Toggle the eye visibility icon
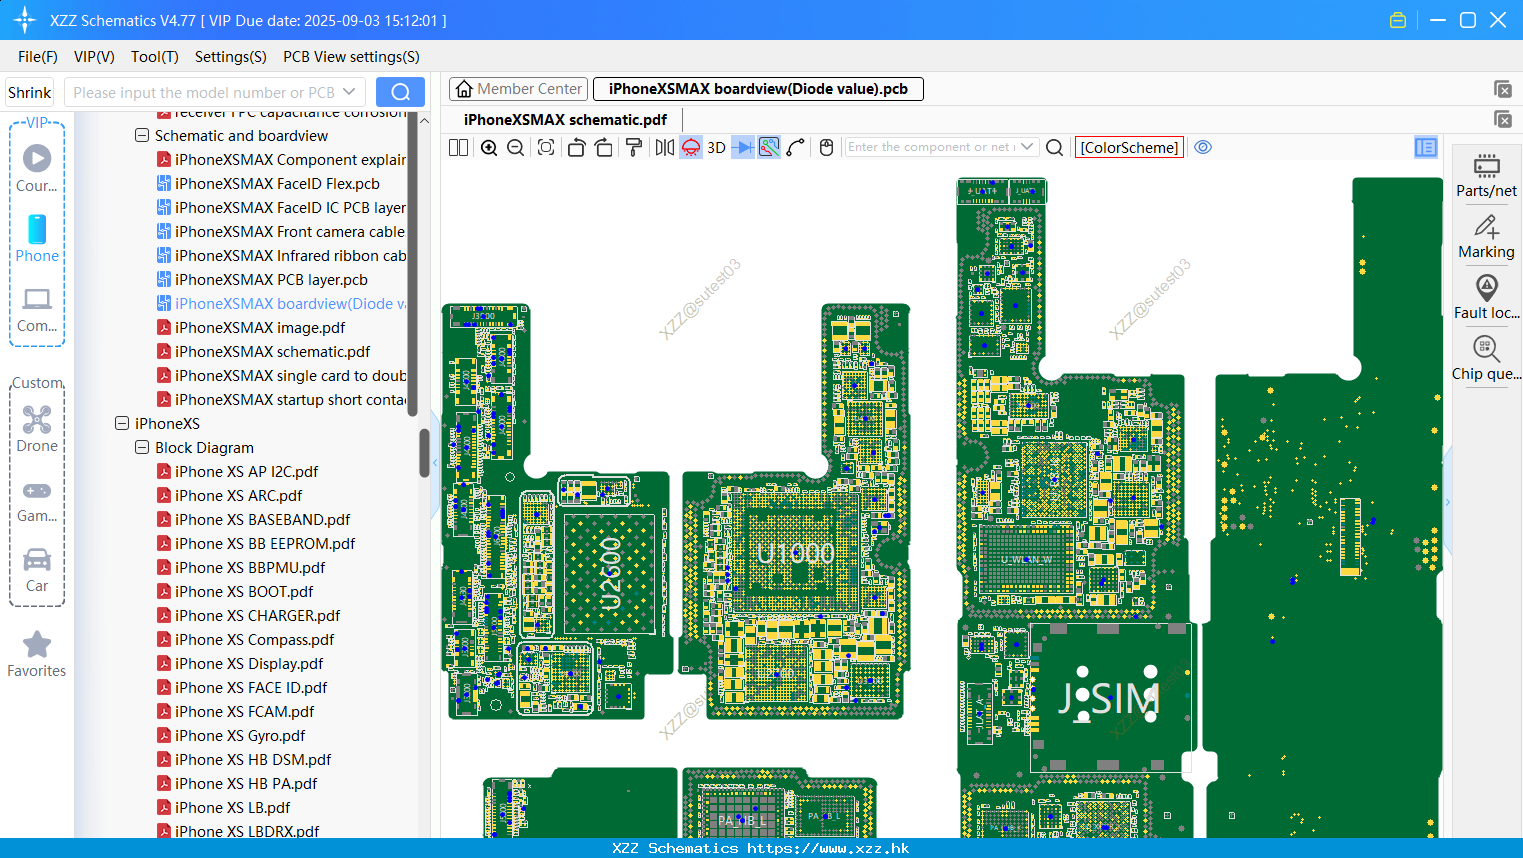The image size is (1523, 858). tap(1203, 147)
